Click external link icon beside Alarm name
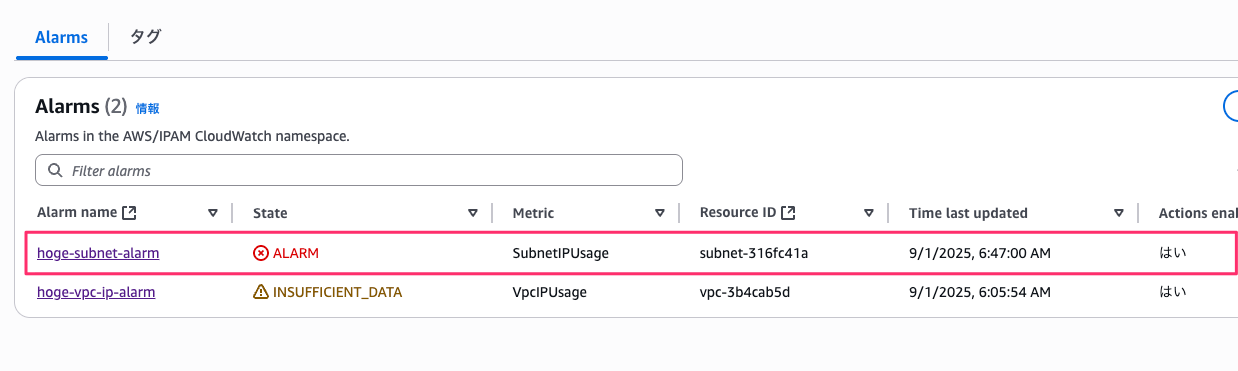Image resolution: width=1238 pixels, height=371 pixels. pos(129,213)
